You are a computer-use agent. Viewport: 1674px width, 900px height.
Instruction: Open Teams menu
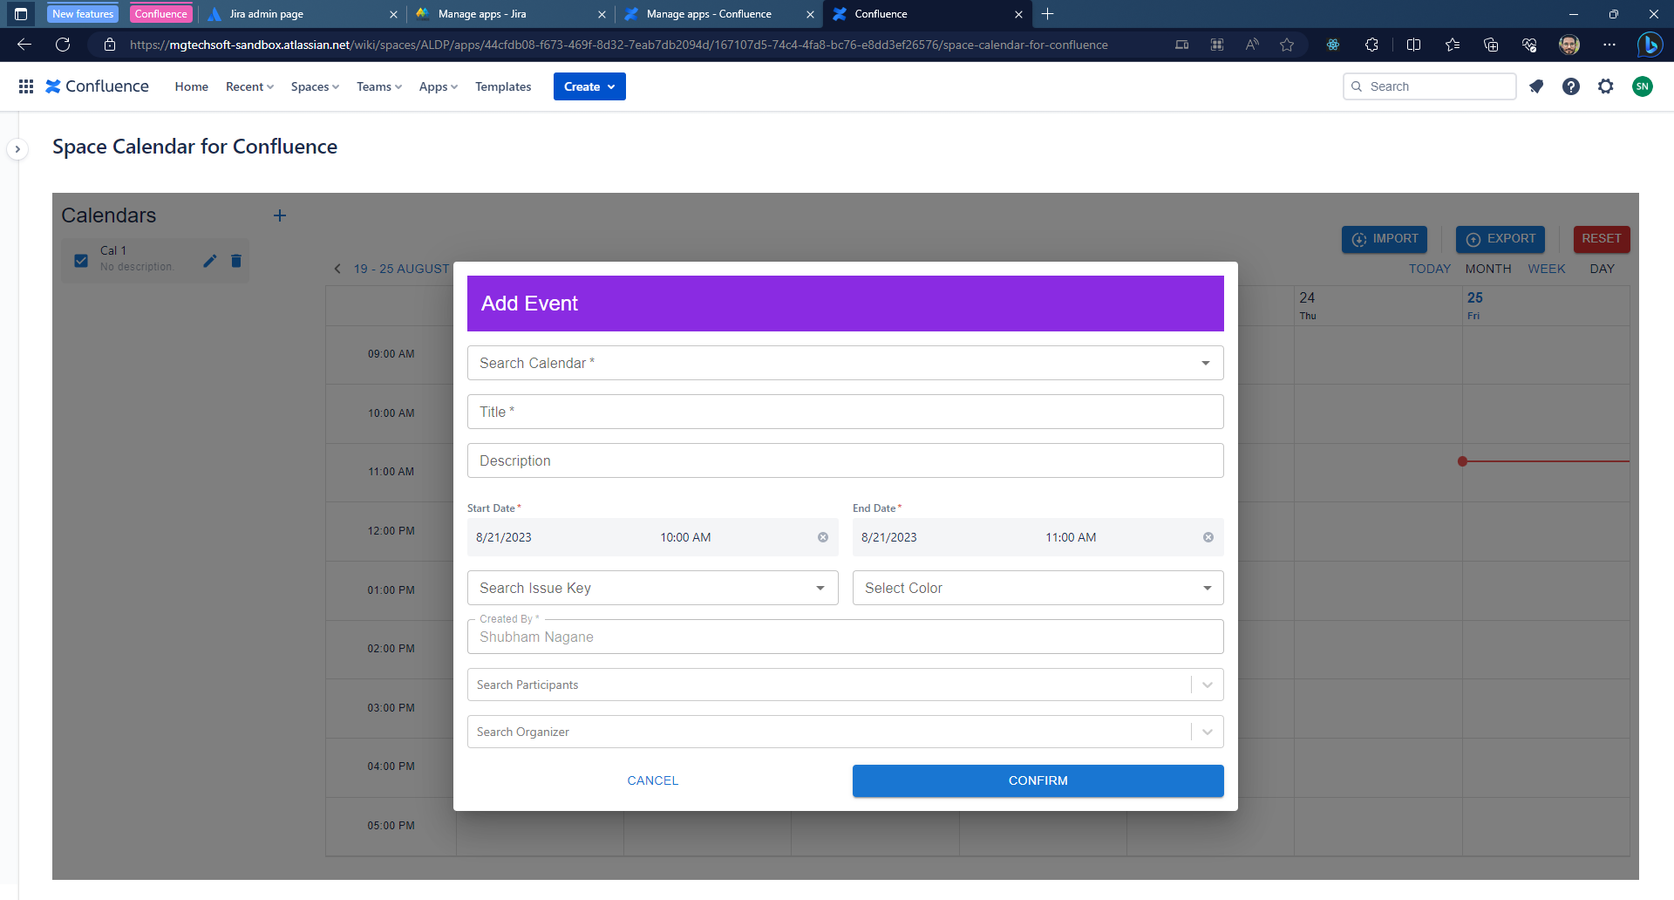coord(379,87)
